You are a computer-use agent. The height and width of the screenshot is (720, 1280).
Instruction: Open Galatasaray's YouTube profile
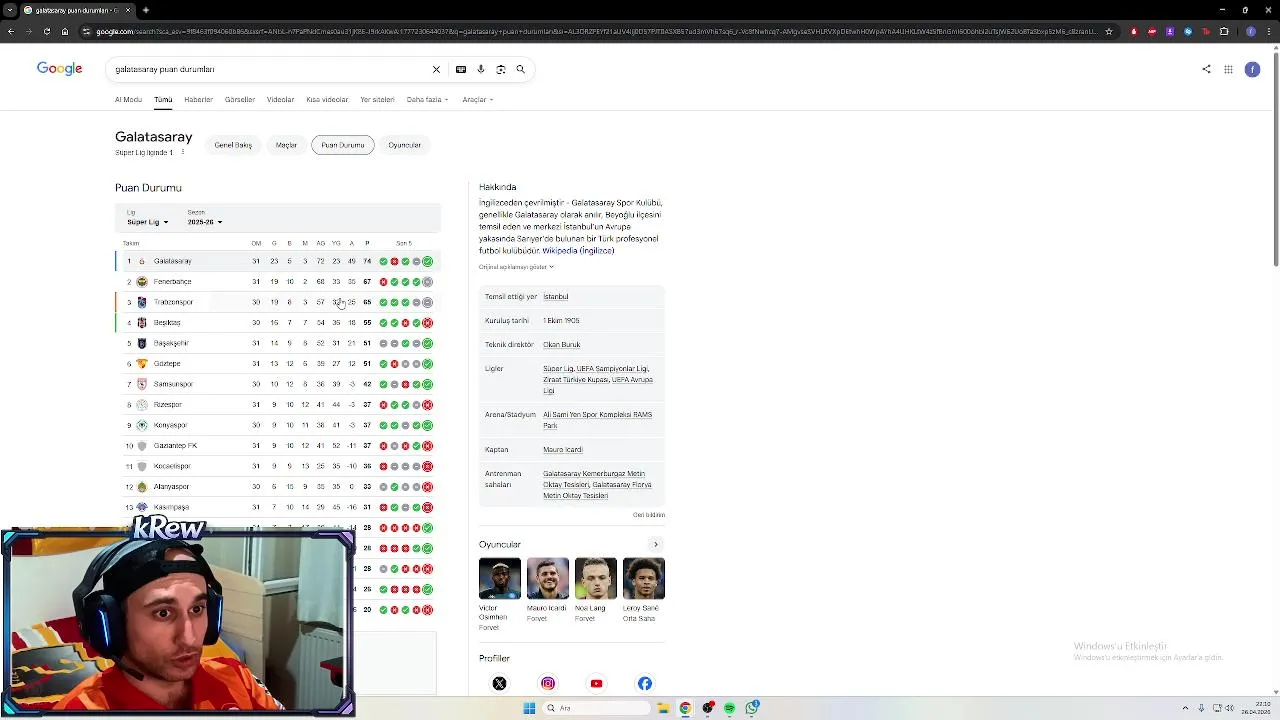click(596, 684)
